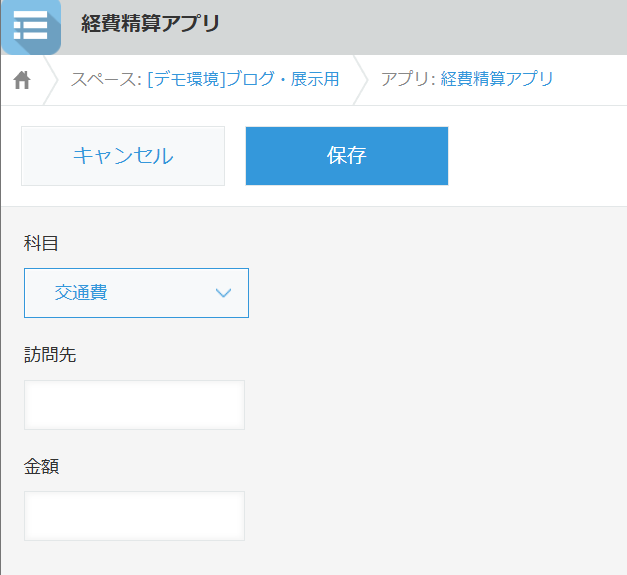
Task: Click the 交通費 selected value text
Action: tap(81, 293)
